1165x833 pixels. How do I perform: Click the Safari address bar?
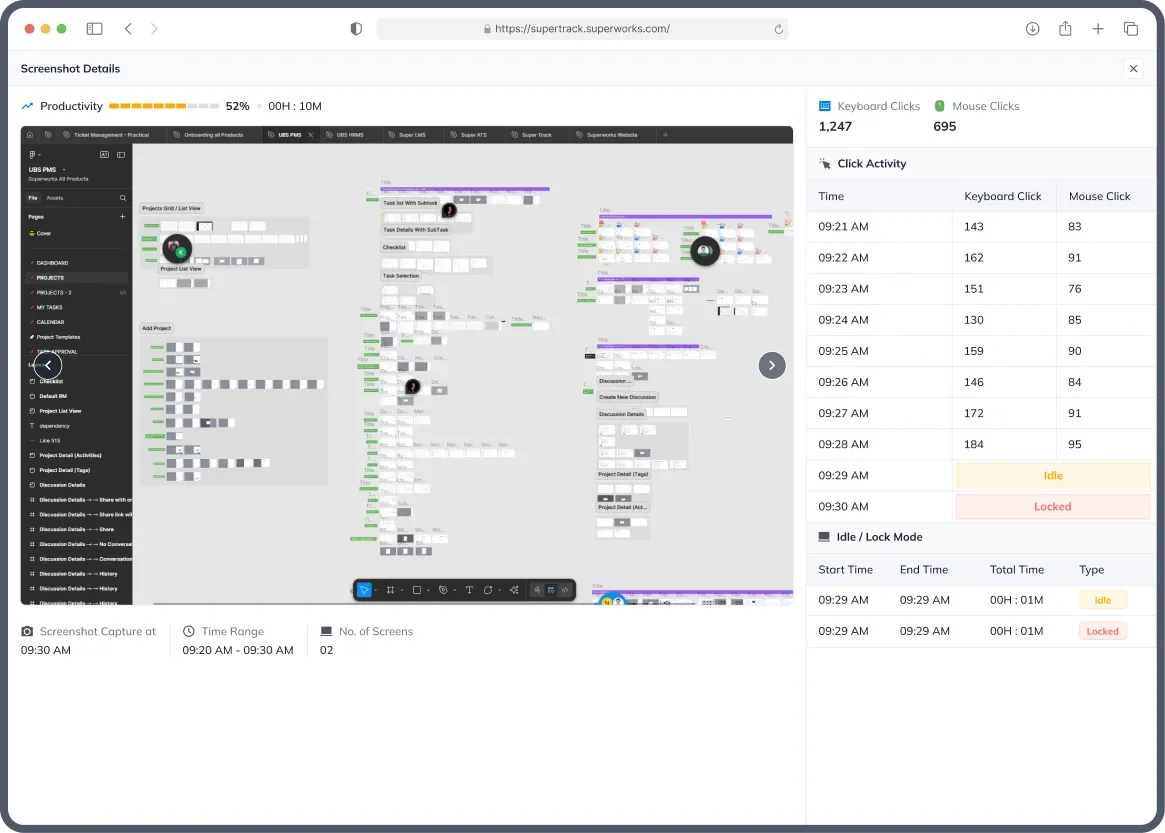(x=582, y=28)
